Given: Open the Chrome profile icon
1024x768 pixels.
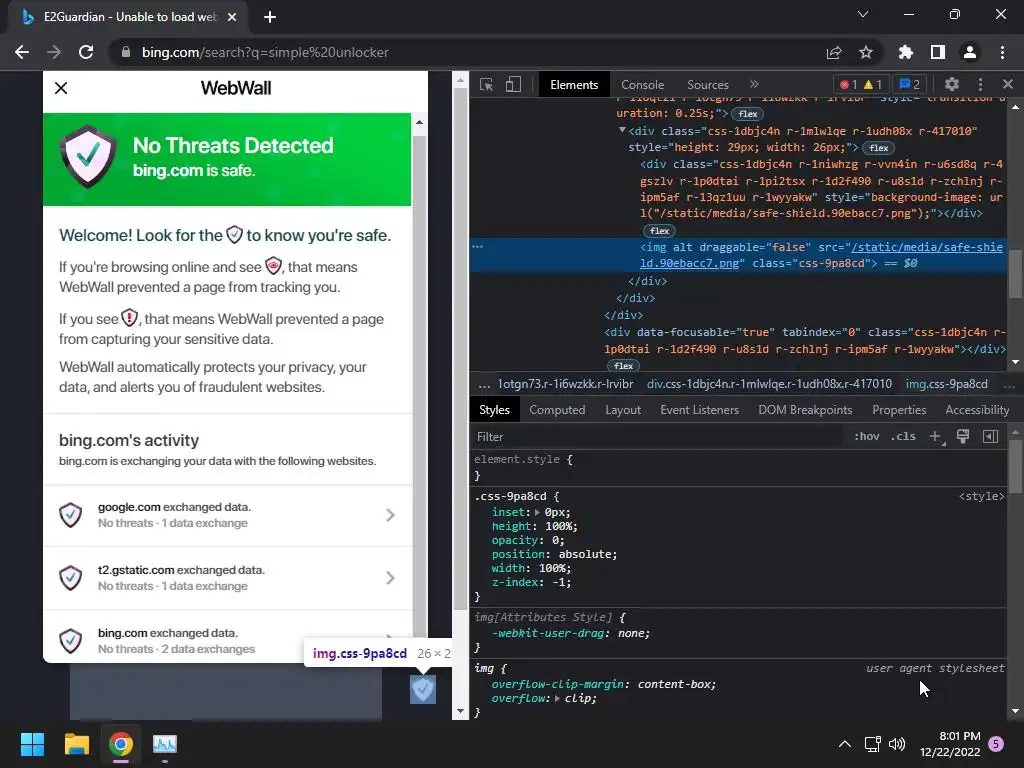Looking at the screenshot, I should pyautogui.click(x=970, y=52).
